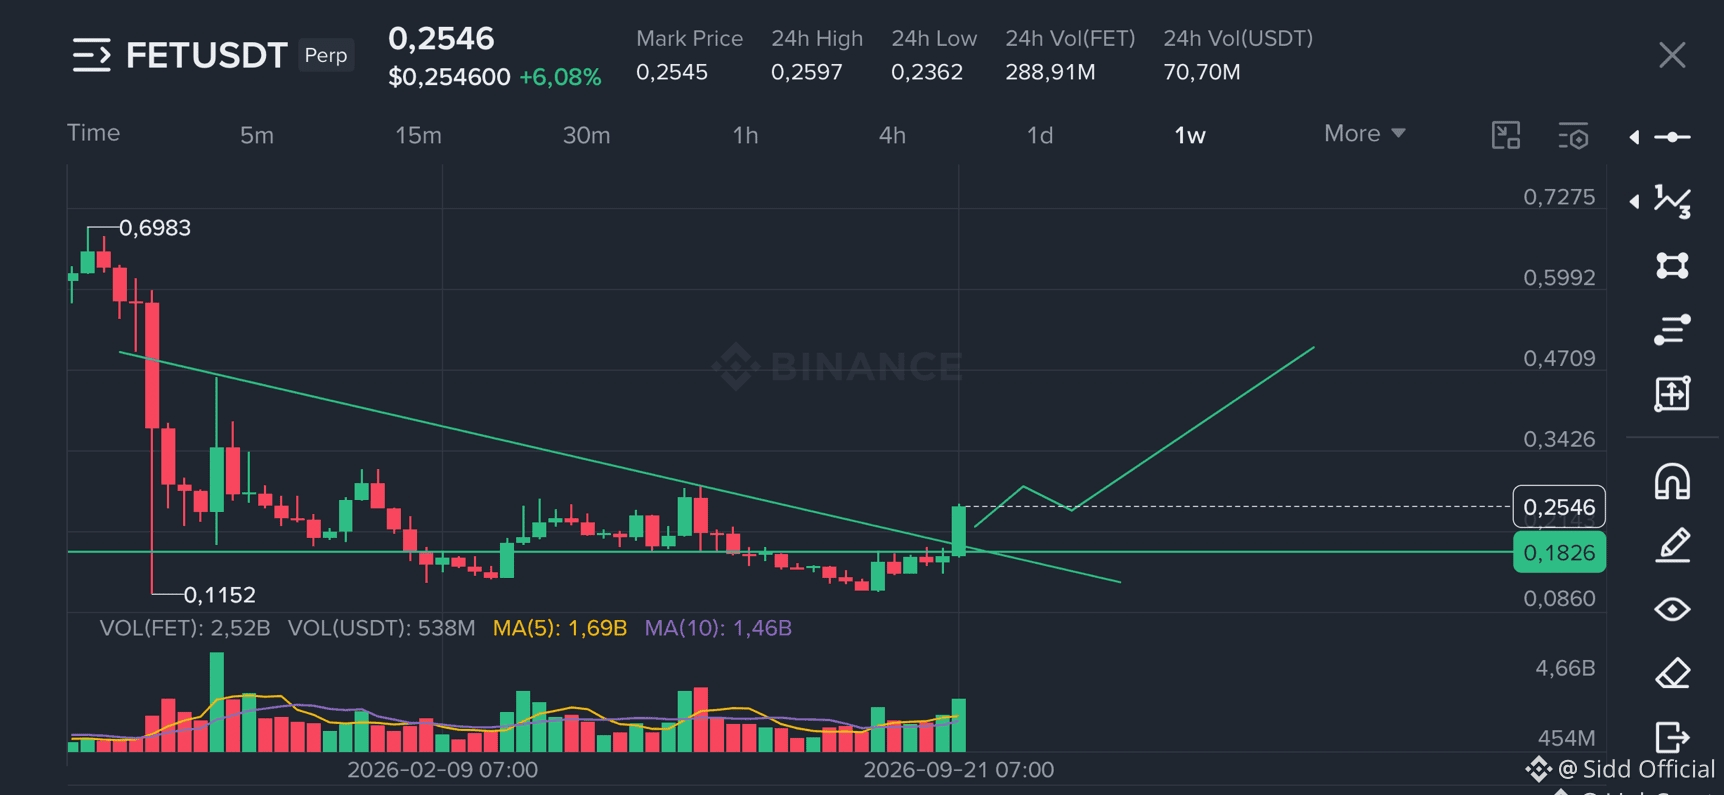Expand the polyline tool options arrow
This screenshot has width=1724, height=795.
pyautogui.click(x=1634, y=201)
